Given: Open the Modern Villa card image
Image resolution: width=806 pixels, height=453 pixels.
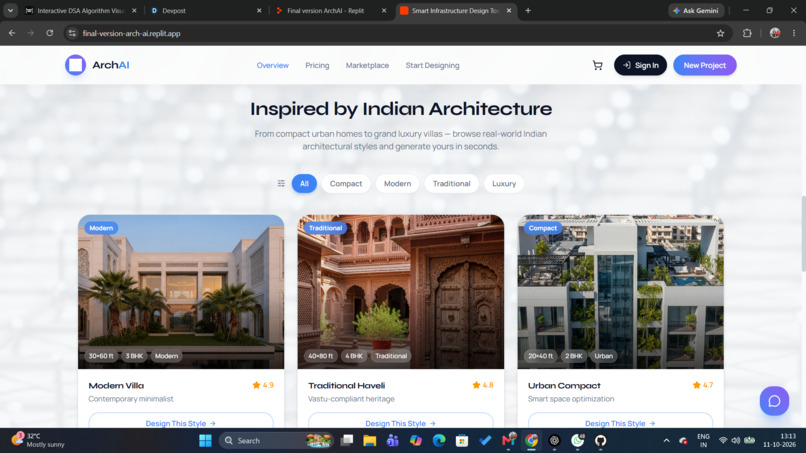Looking at the screenshot, I should (181, 292).
